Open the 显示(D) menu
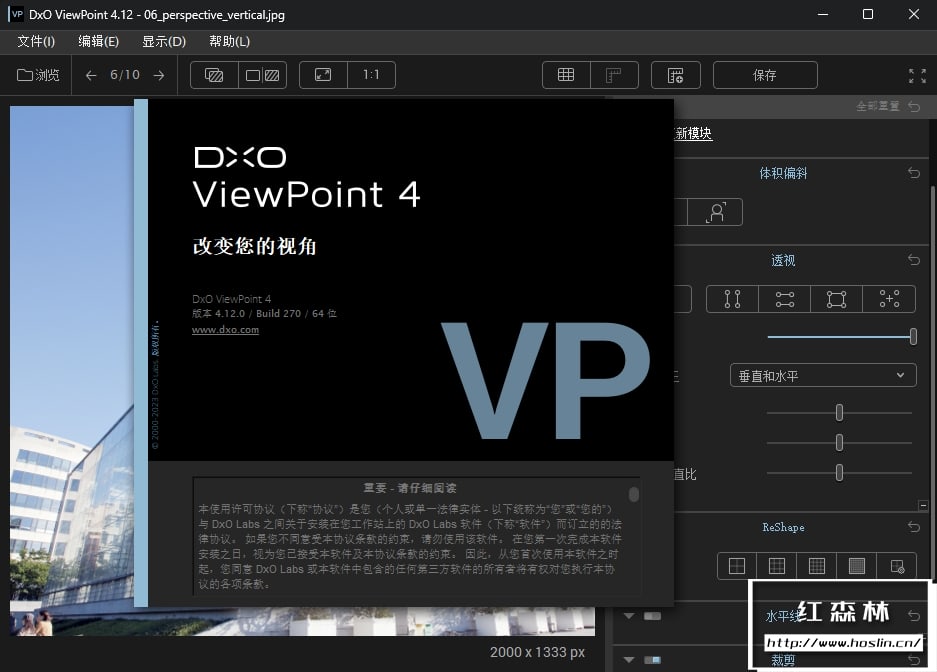The width and height of the screenshot is (937, 672). tap(164, 41)
